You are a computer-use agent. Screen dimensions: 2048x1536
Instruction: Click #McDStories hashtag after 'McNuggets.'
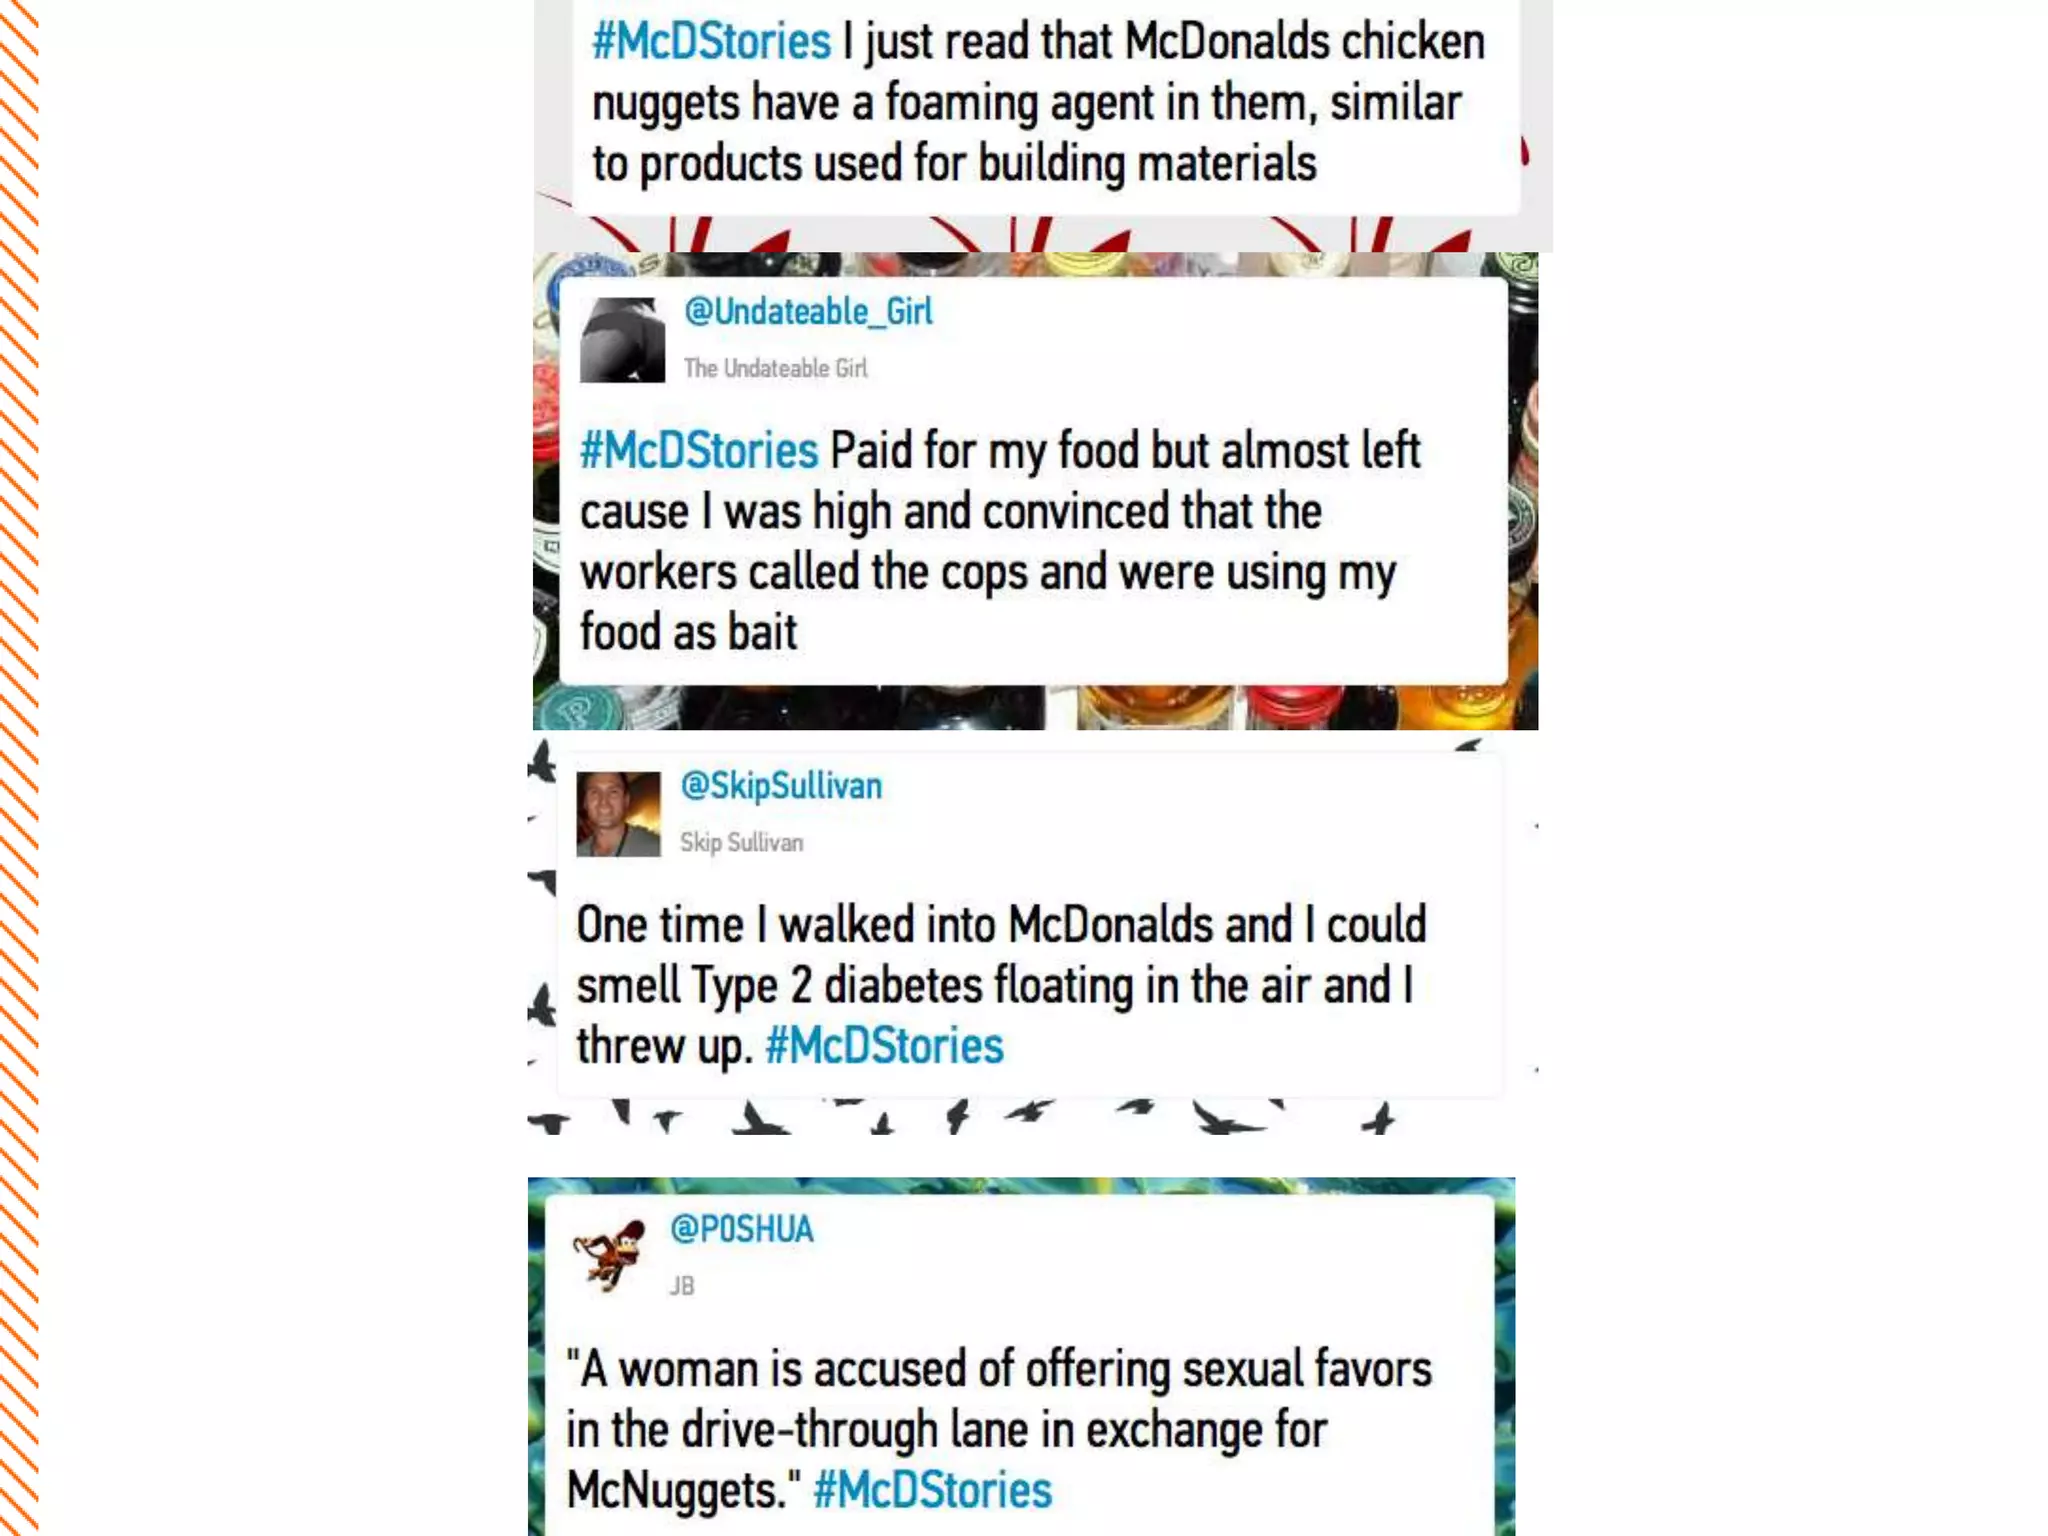(x=933, y=1490)
